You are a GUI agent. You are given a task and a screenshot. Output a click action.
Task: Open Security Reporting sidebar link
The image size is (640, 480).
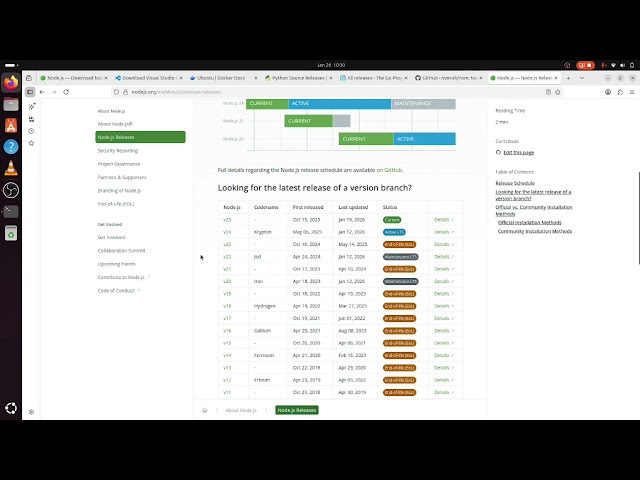point(118,151)
